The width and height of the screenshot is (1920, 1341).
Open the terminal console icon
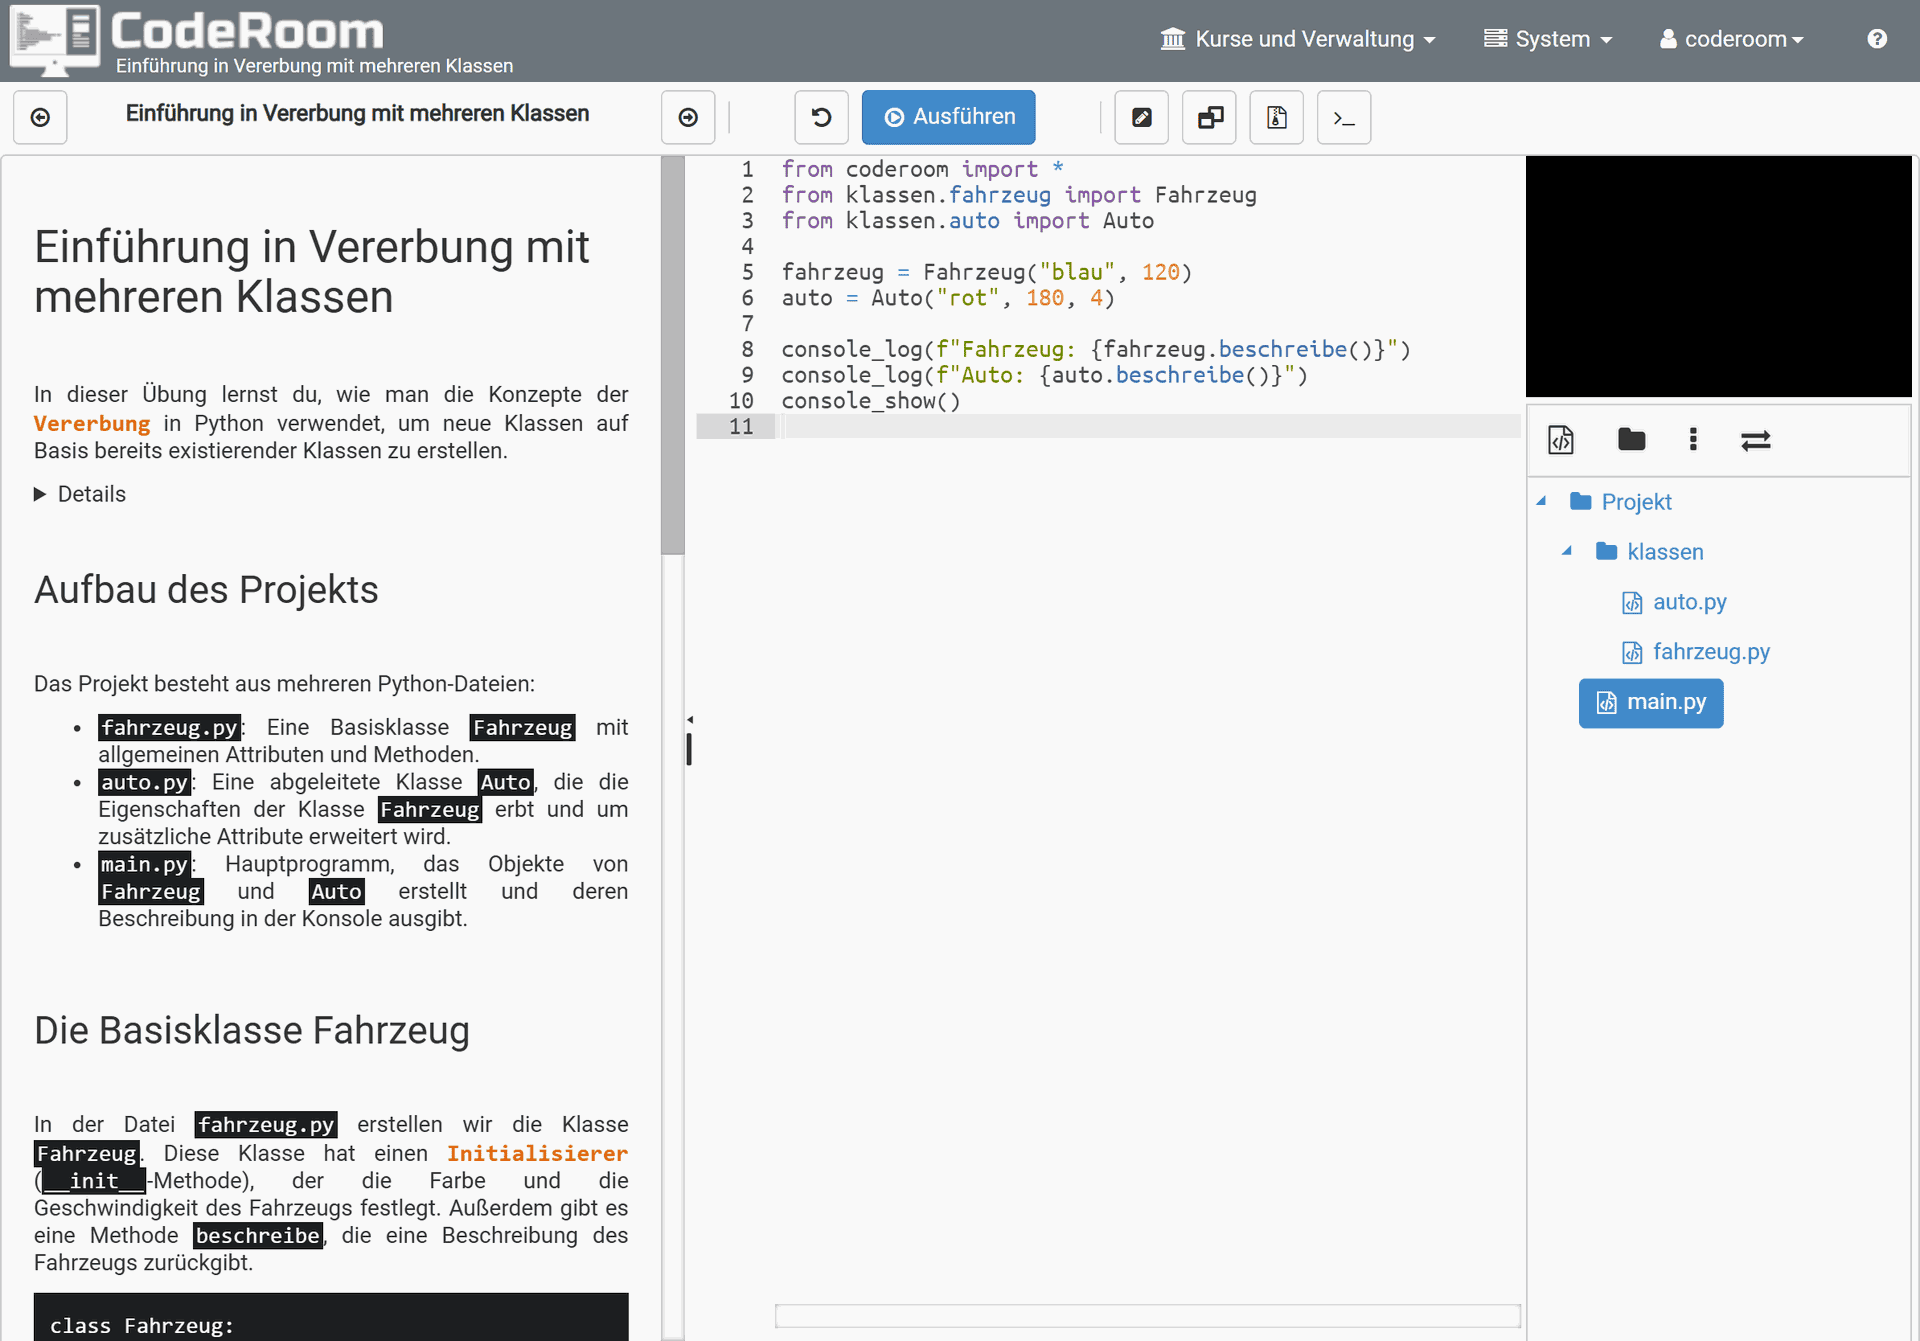tap(1344, 117)
